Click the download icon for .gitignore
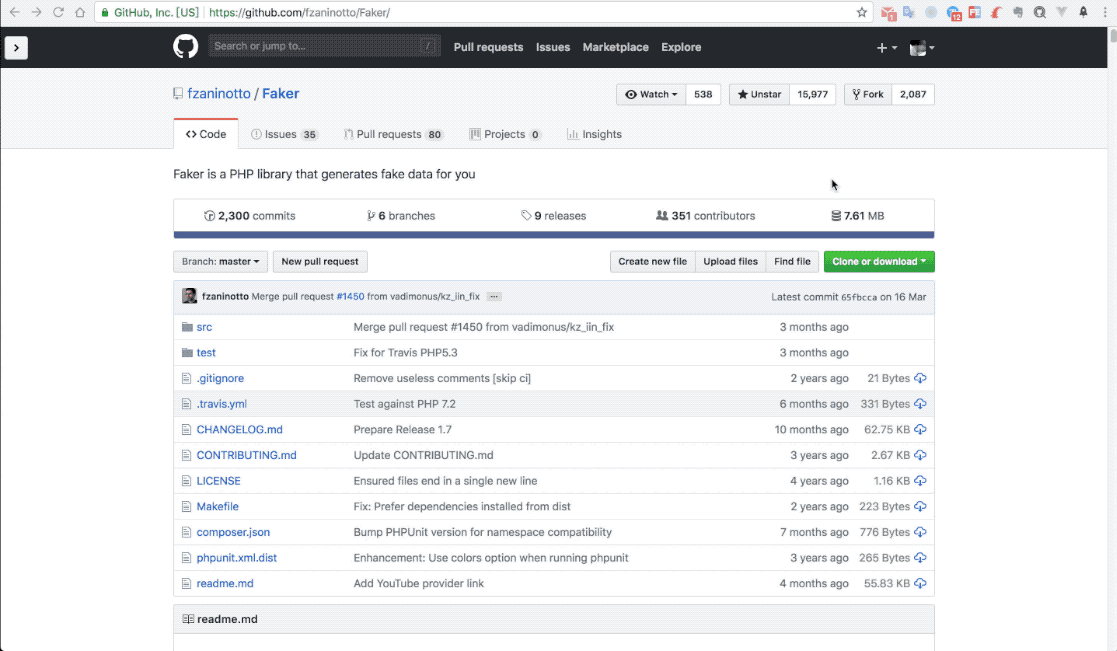Screen dimensions: 1117x651 920,378
